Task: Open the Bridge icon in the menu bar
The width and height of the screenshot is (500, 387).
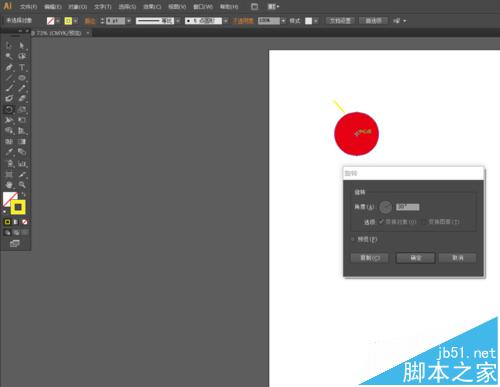Action: click(254, 6)
